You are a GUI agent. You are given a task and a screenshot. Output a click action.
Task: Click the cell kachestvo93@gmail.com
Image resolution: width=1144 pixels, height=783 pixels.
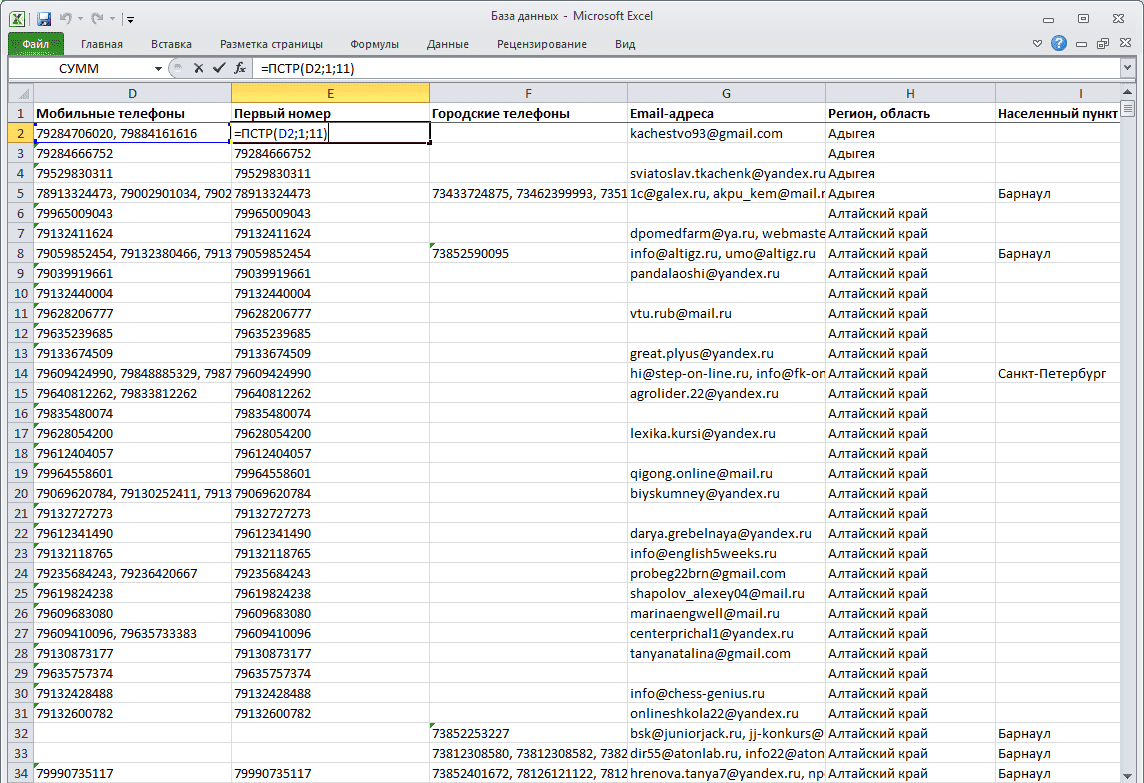click(x=726, y=134)
